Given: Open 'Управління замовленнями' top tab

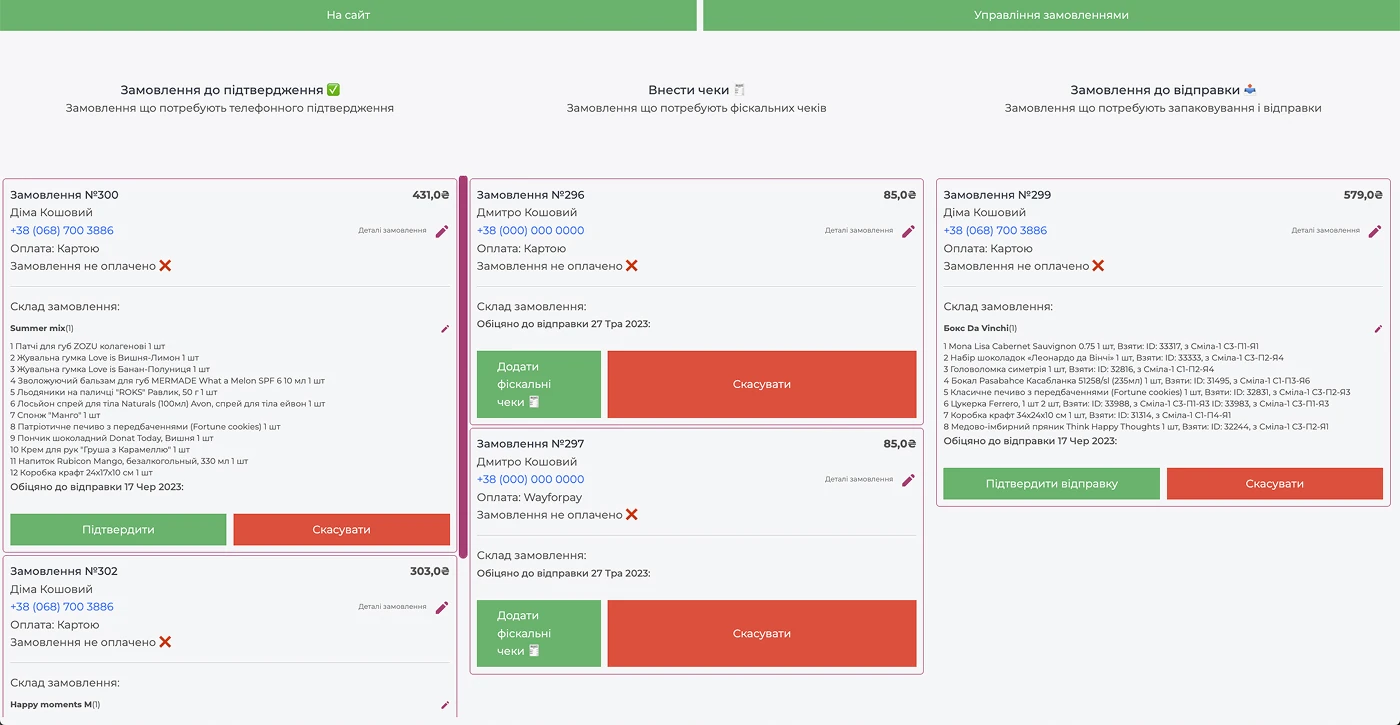Looking at the screenshot, I should click(x=1051, y=15).
